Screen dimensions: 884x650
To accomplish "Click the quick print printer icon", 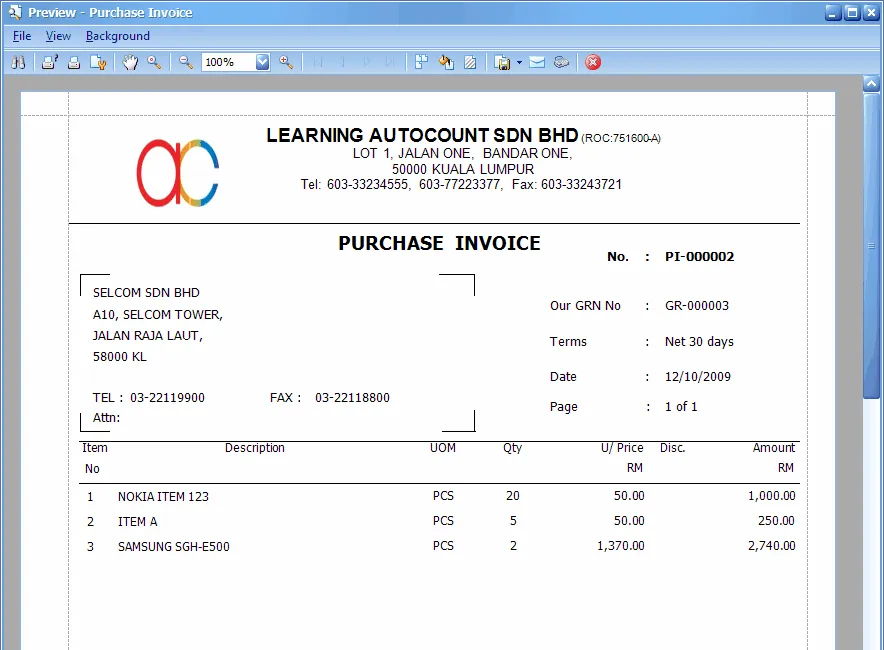I will (x=74, y=62).
